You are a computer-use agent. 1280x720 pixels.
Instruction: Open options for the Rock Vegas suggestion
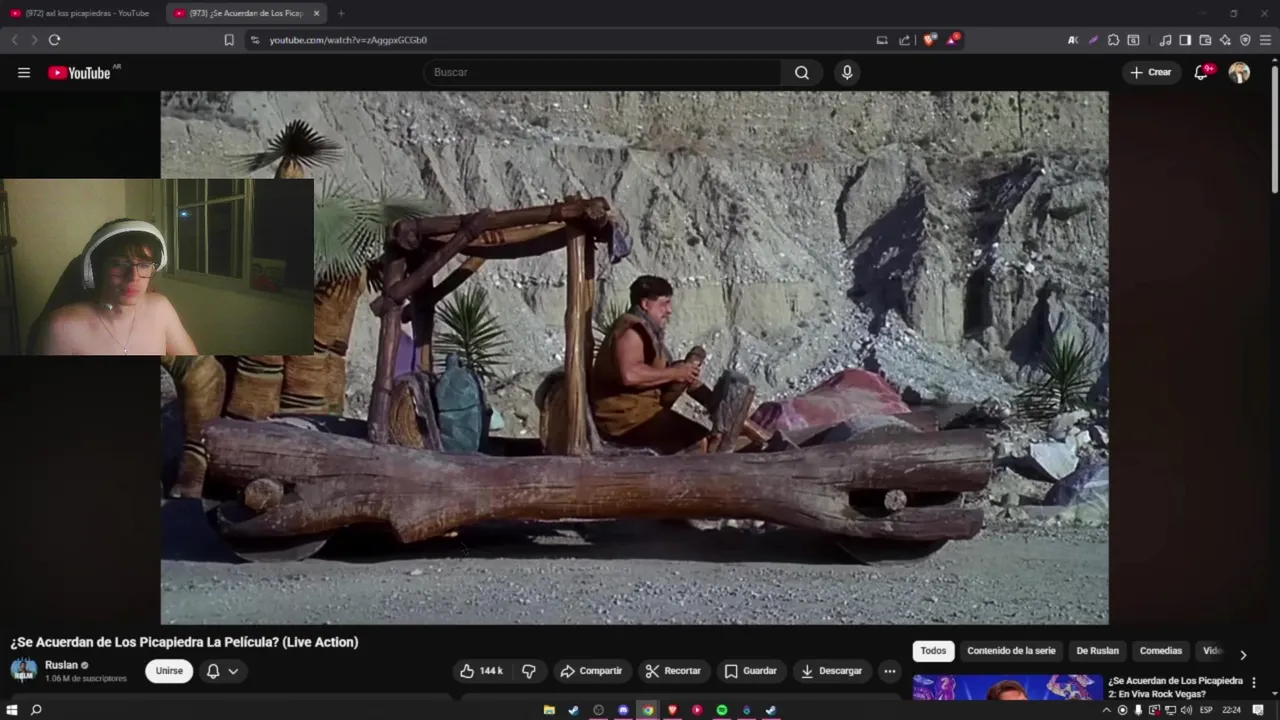[1254, 682]
